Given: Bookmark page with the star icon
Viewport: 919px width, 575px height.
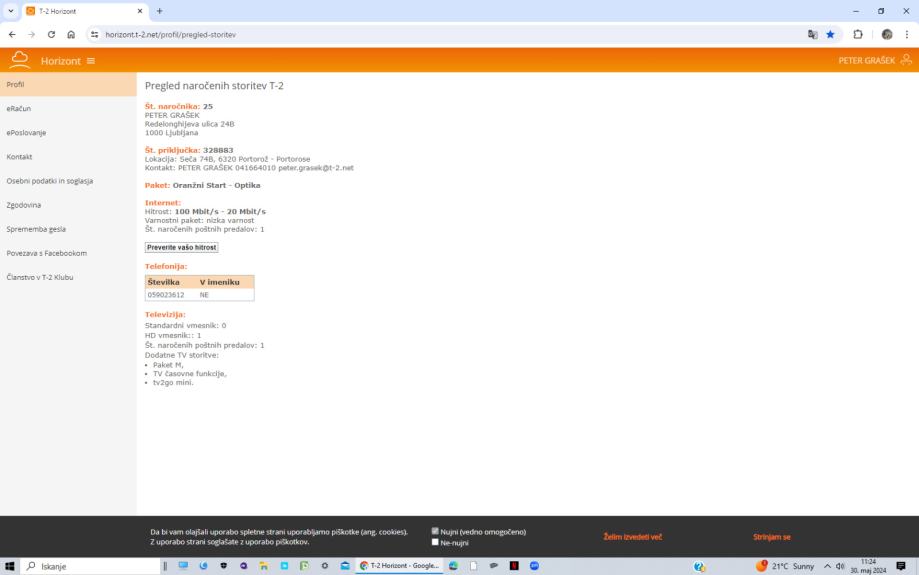Looking at the screenshot, I should 830,34.
